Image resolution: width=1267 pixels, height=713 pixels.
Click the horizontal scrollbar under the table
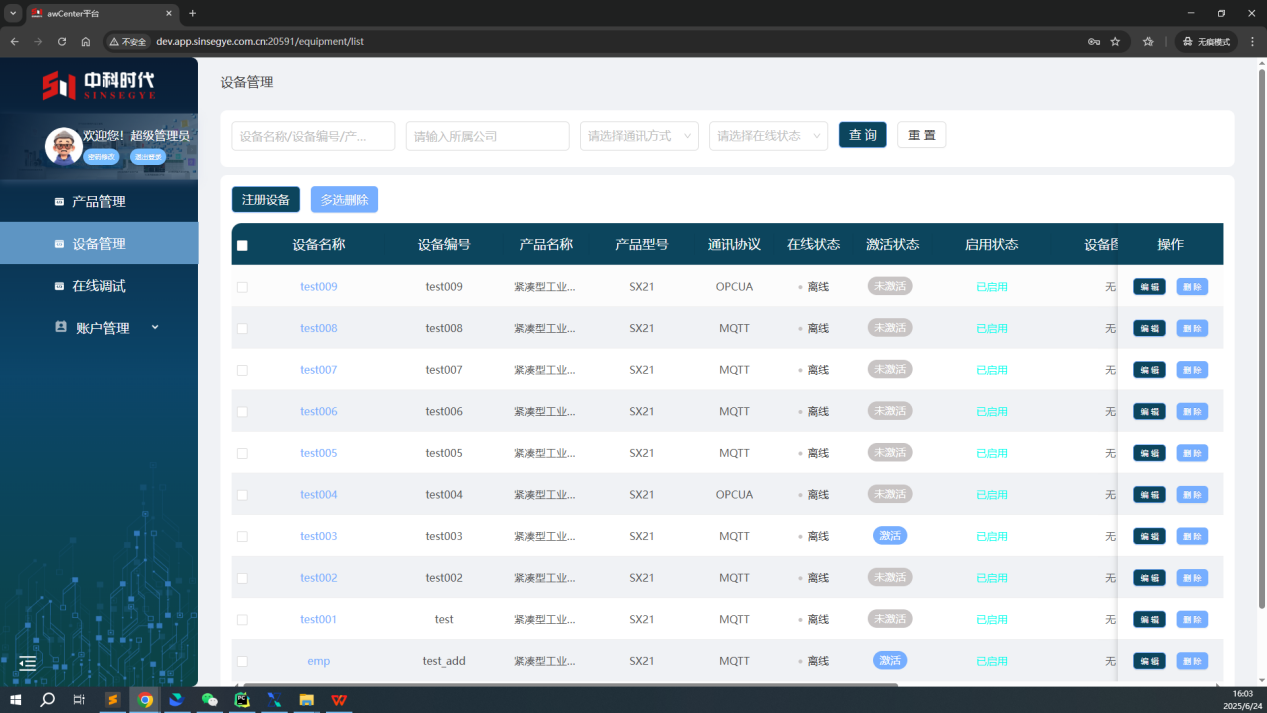click(570, 686)
